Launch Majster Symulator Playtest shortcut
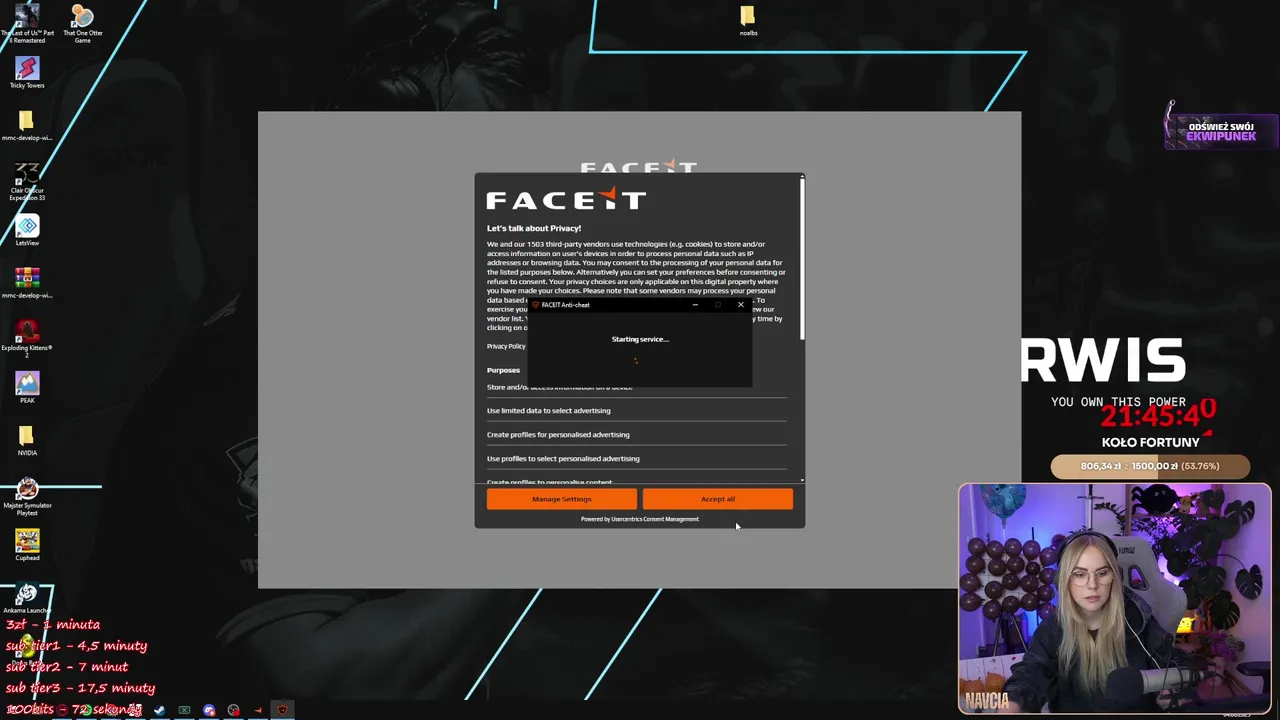 tap(27, 496)
